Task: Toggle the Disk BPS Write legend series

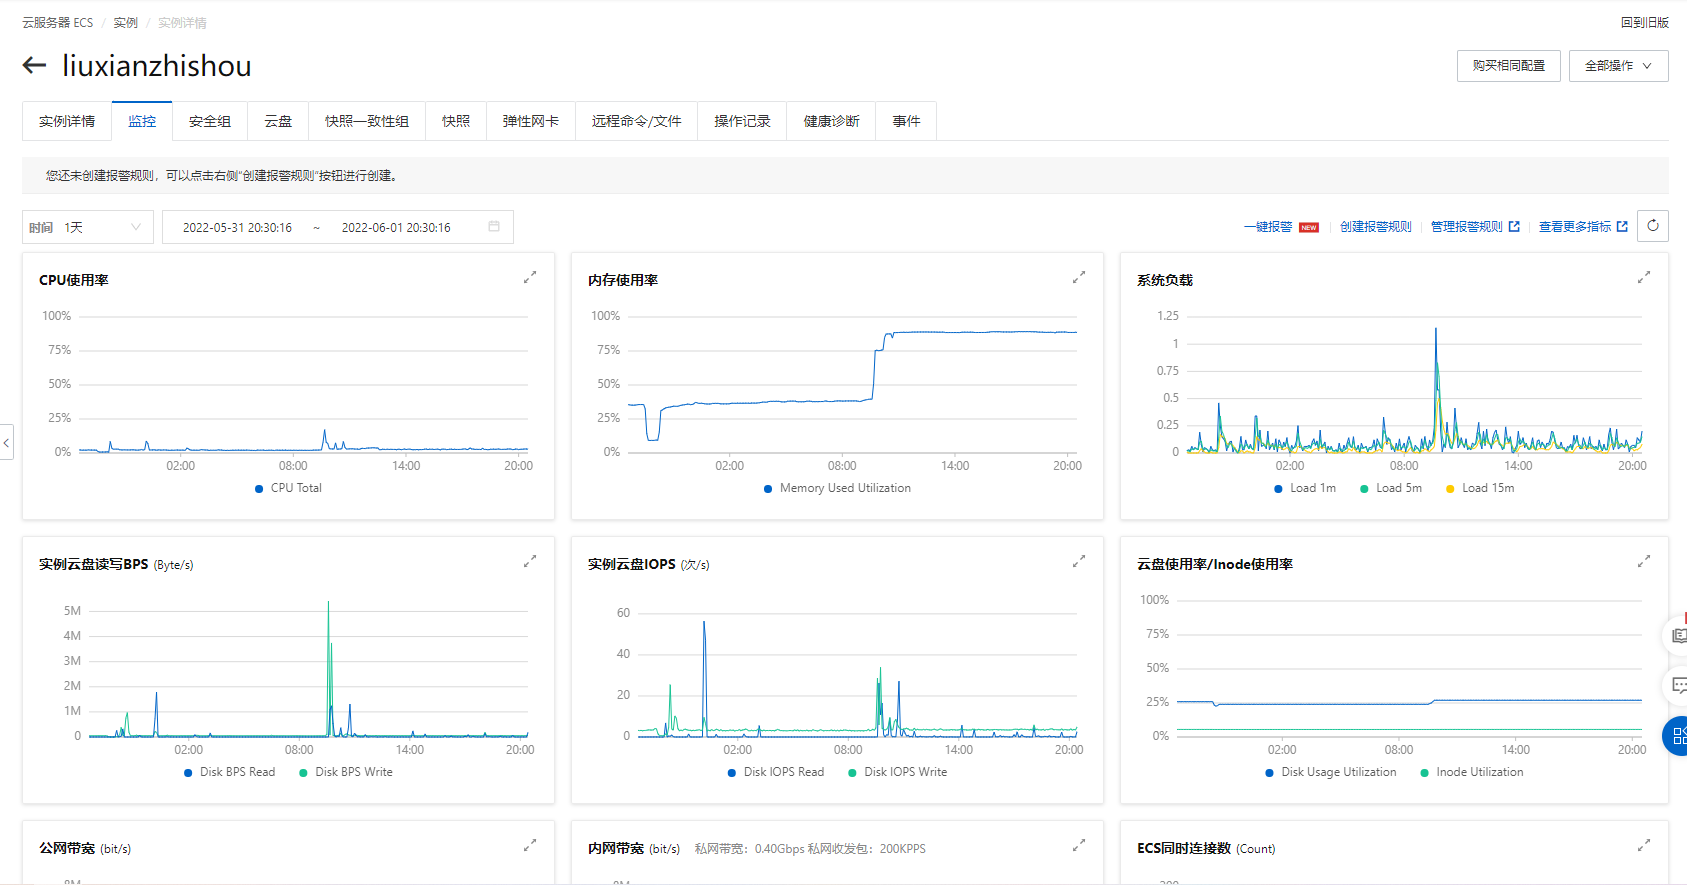Action: [346, 772]
